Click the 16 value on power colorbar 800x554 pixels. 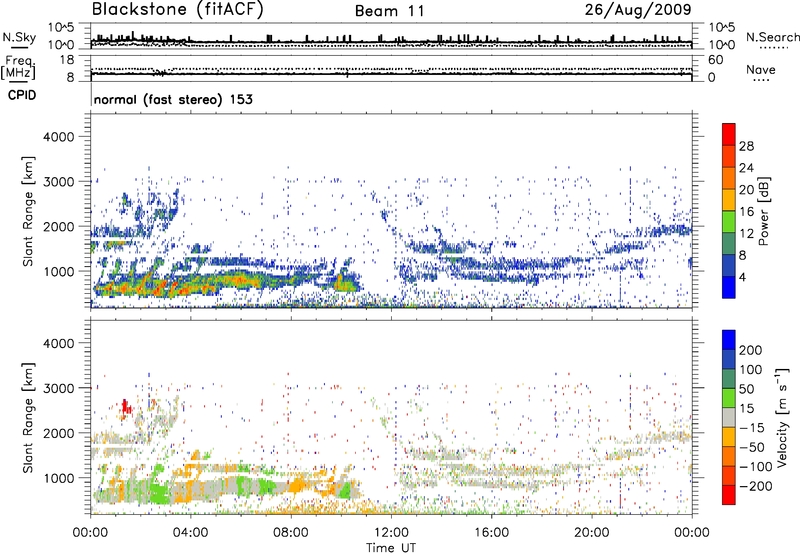(746, 212)
